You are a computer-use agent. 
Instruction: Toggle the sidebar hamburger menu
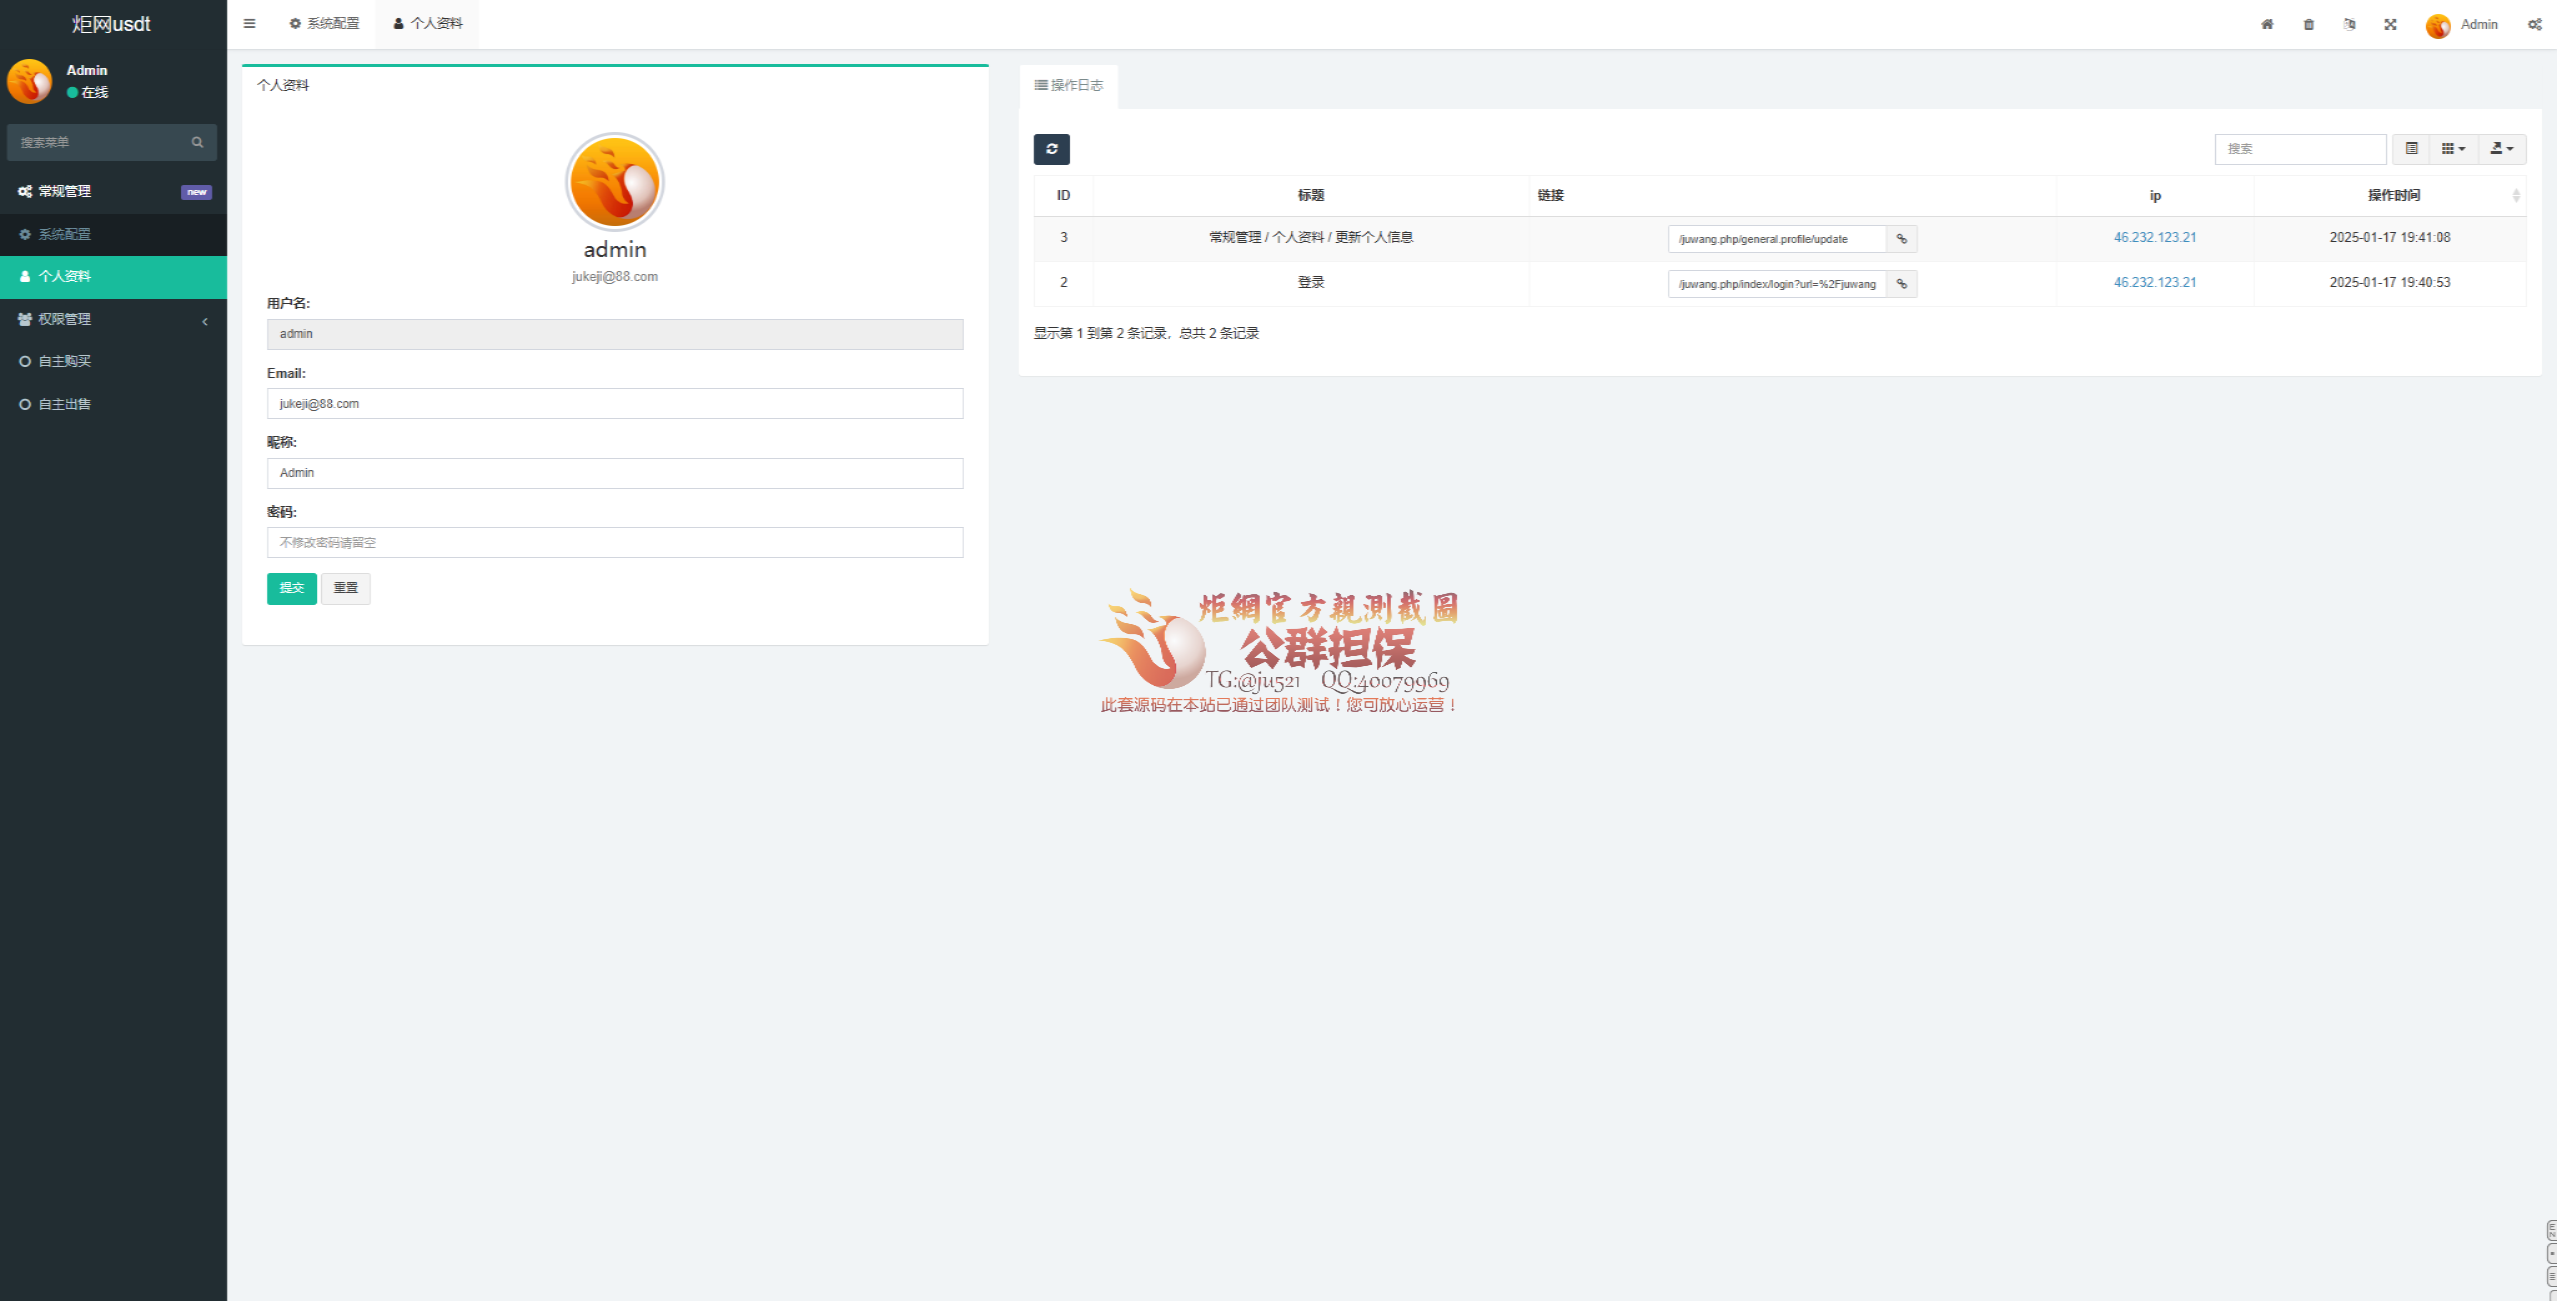tap(249, 24)
